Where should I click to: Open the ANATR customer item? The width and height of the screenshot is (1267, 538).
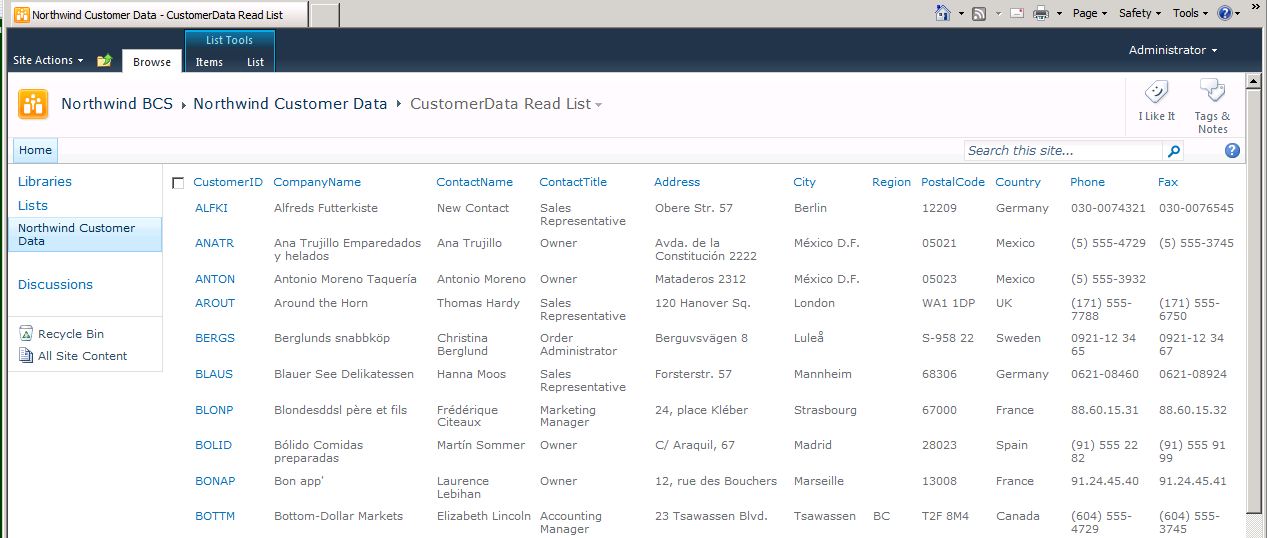click(x=214, y=243)
